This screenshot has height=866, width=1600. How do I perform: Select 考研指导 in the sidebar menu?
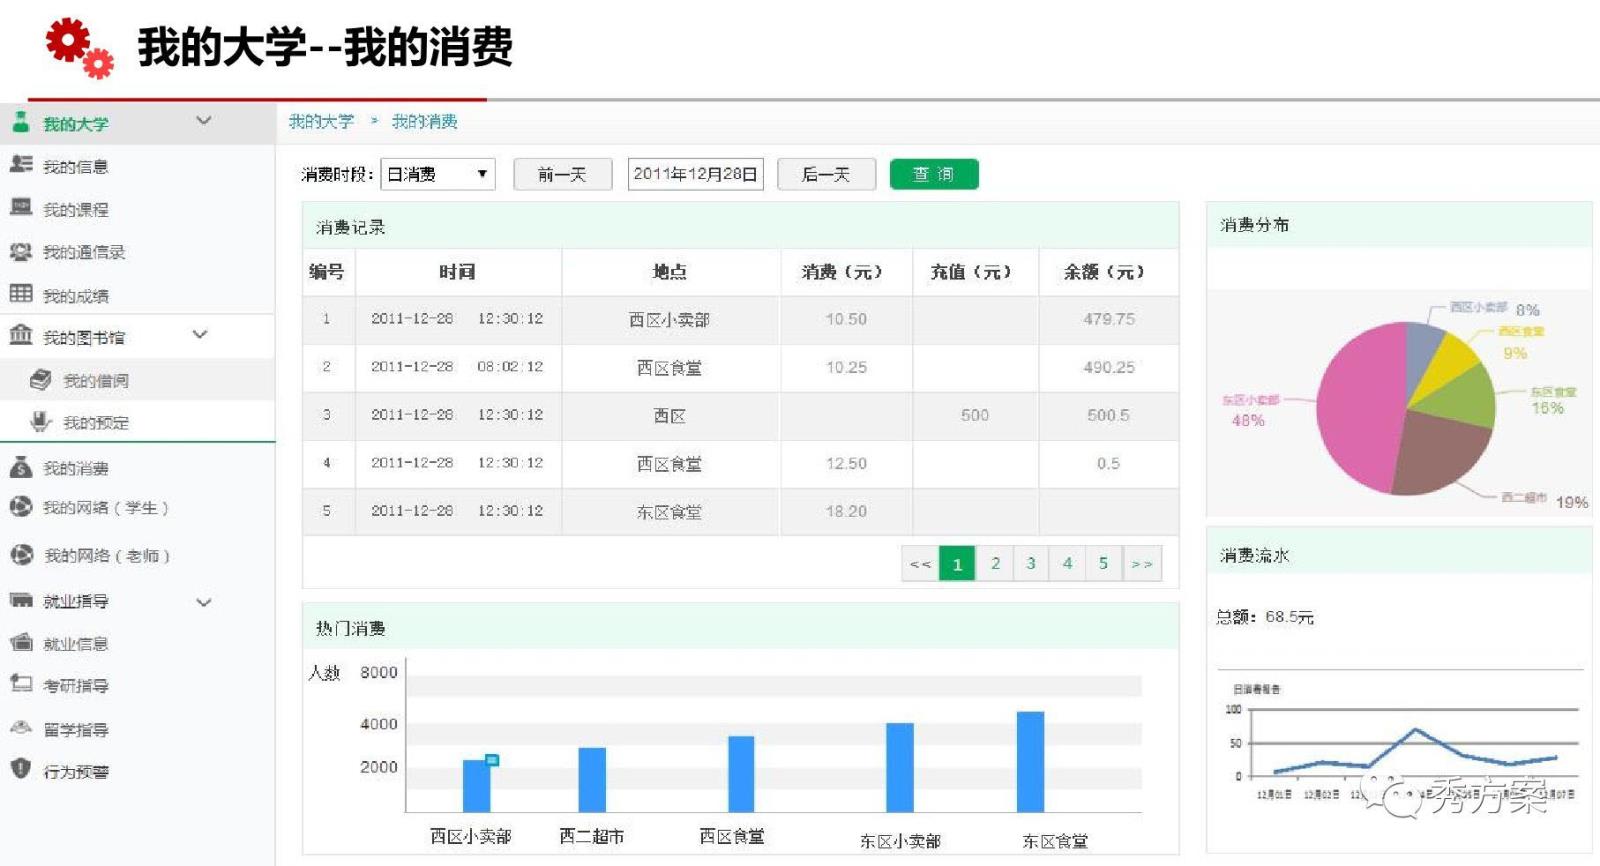pyautogui.click(x=76, y=686)
